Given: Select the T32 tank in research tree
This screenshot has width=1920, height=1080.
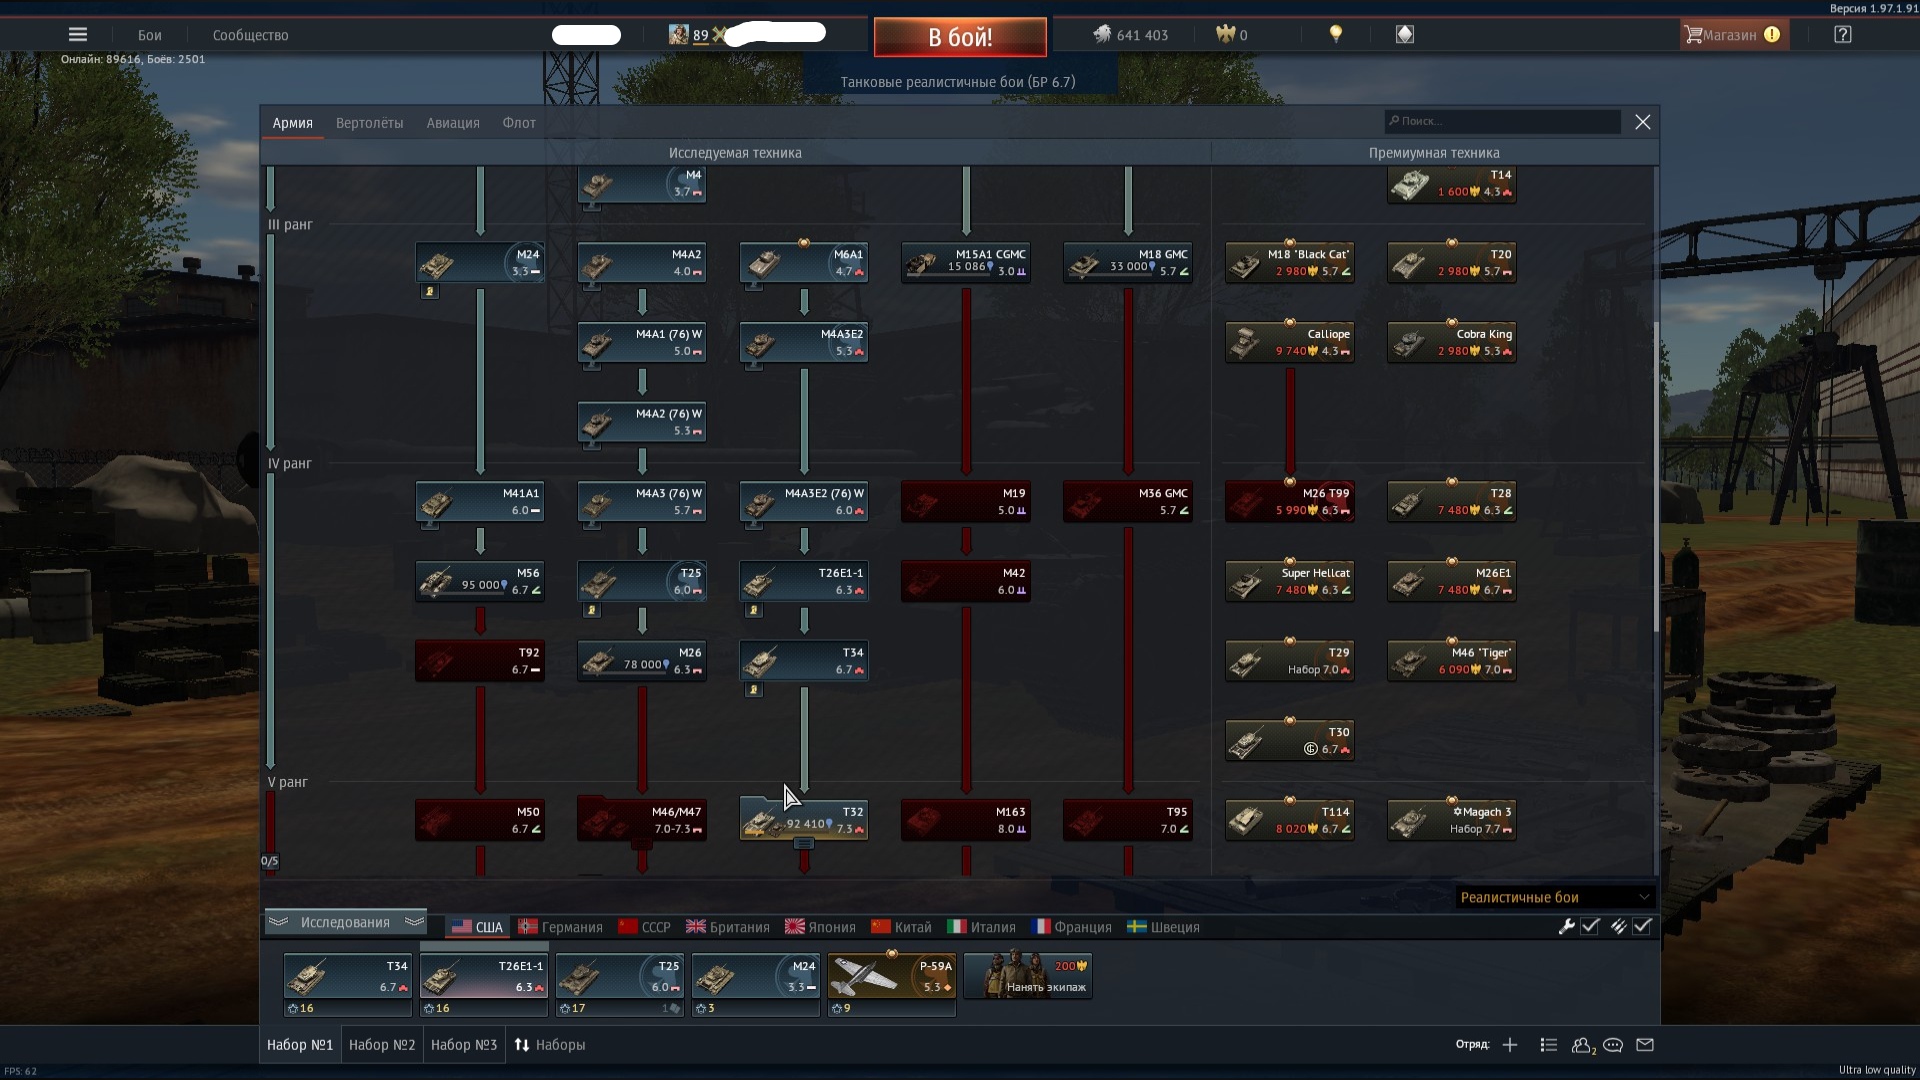Looking at the screenshot, I should (804, 819).
